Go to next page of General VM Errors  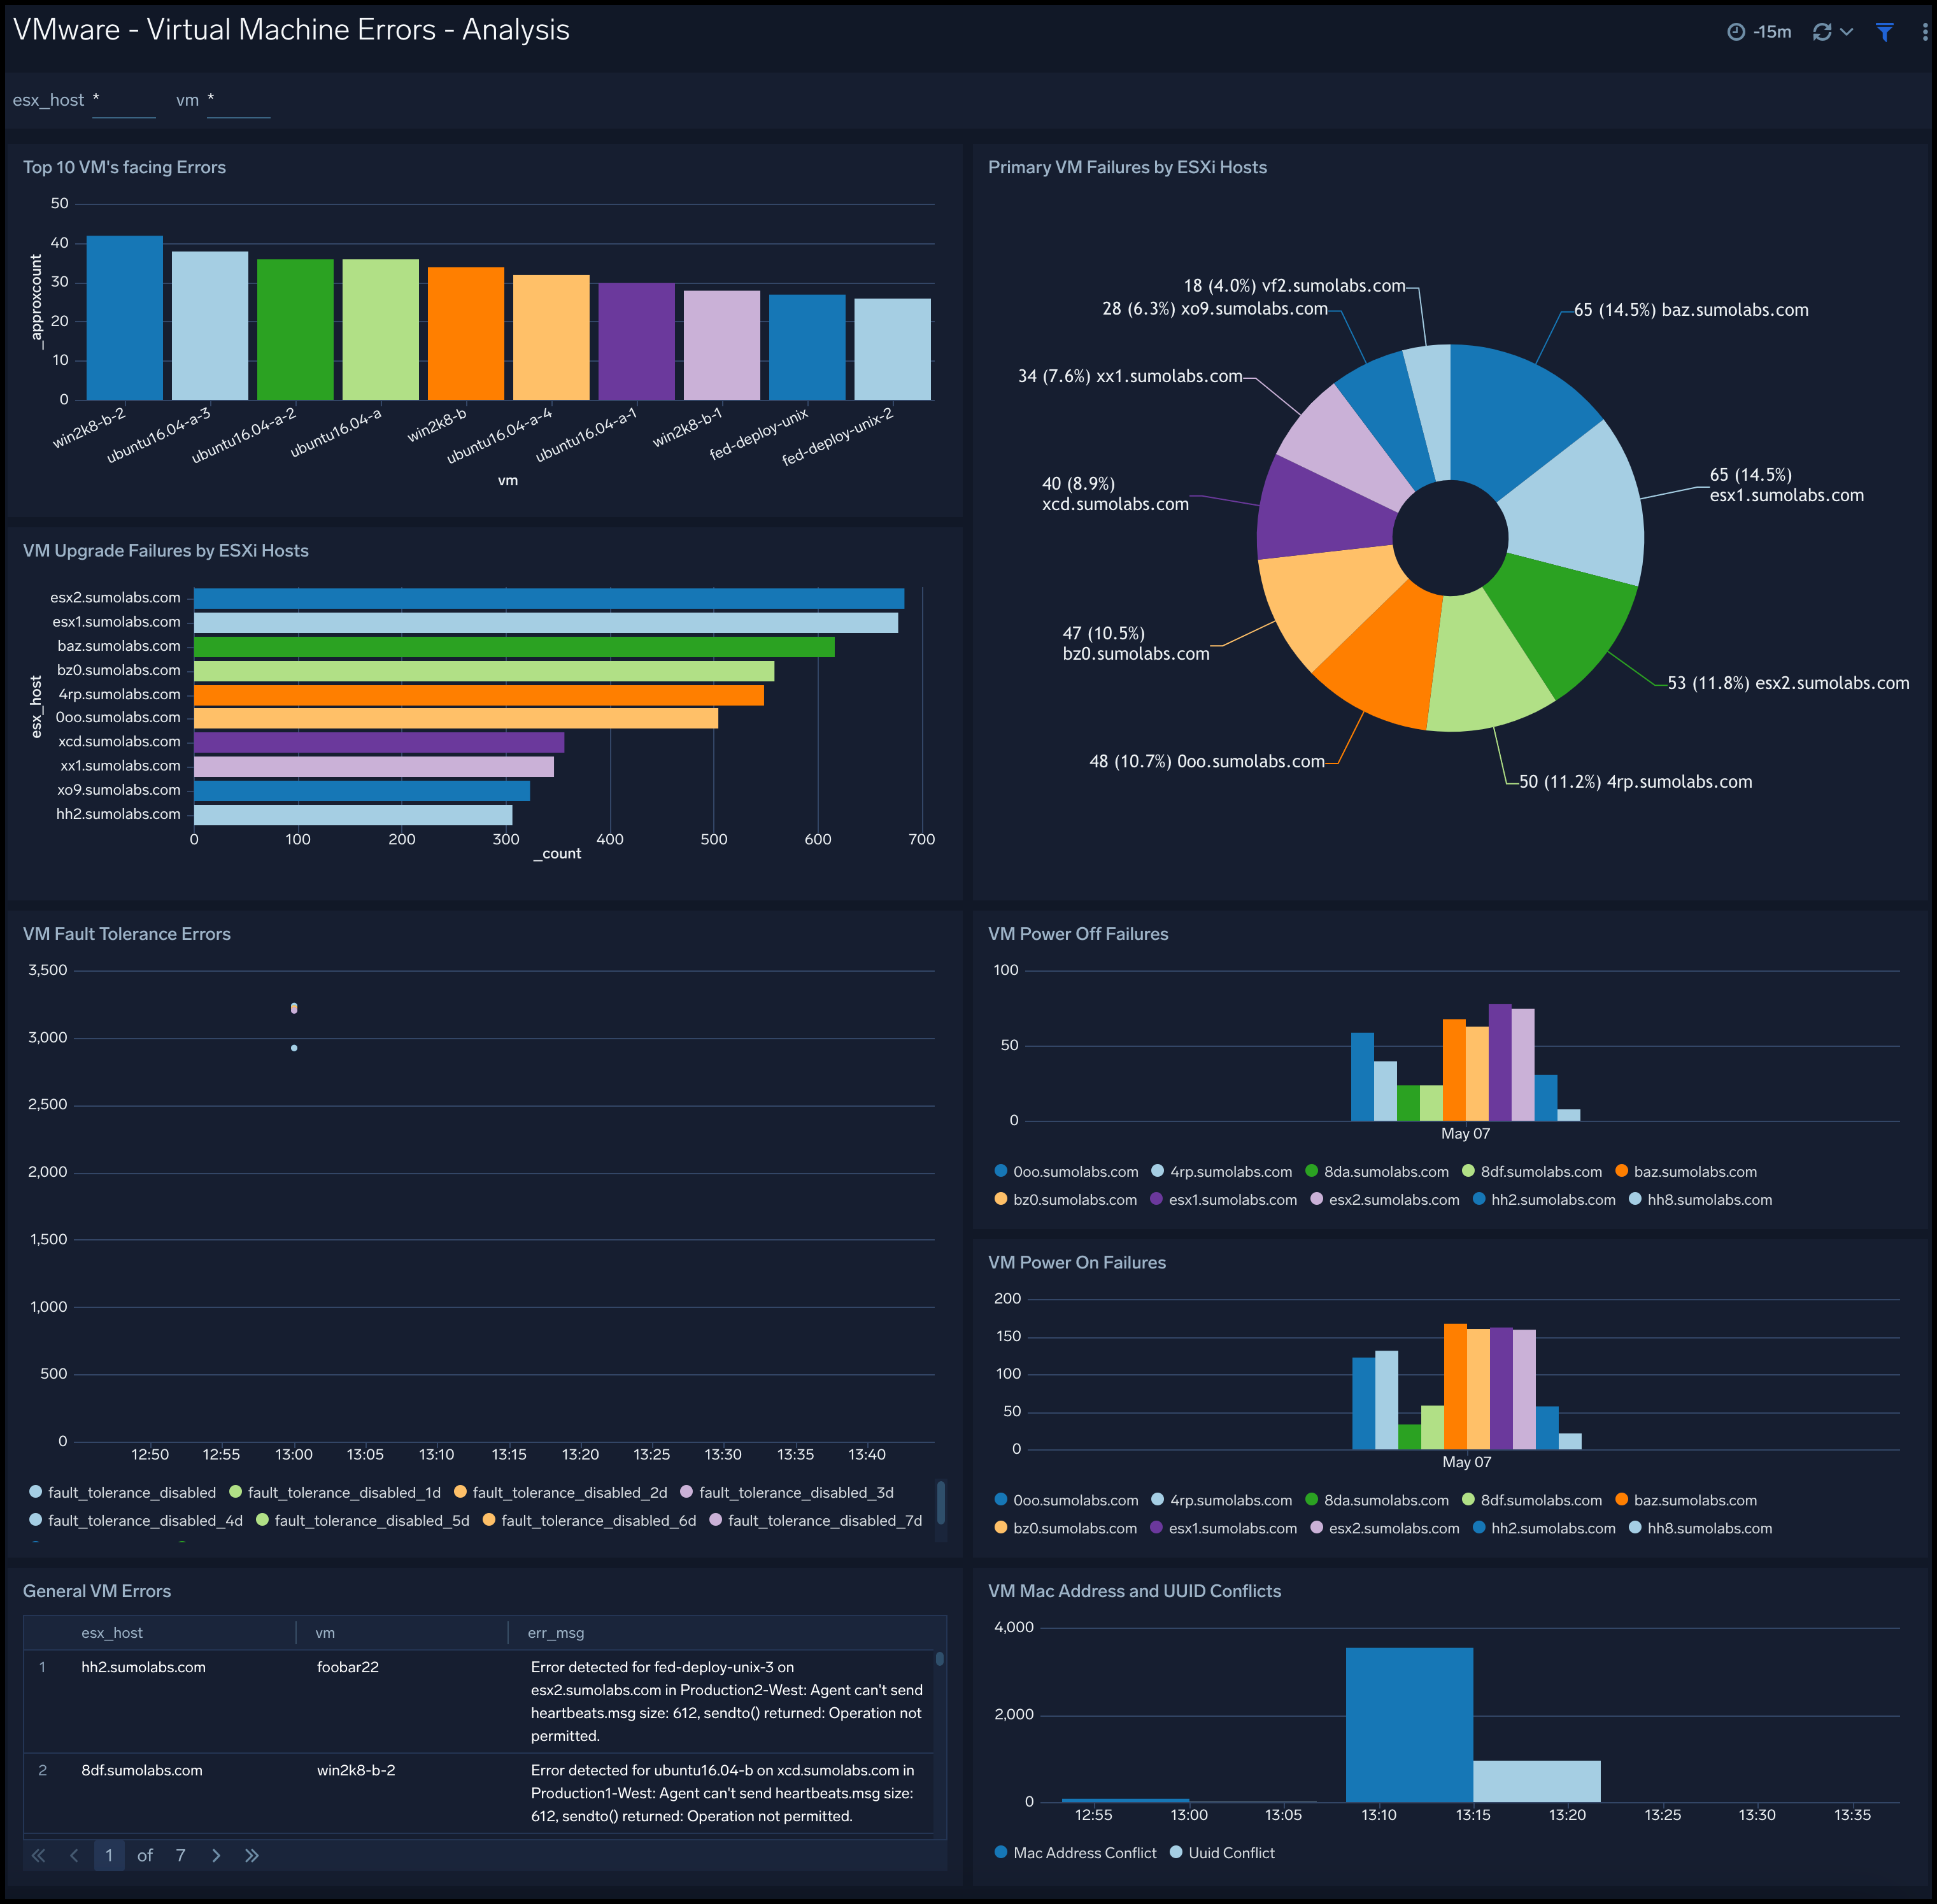(x=216, y=1855)
